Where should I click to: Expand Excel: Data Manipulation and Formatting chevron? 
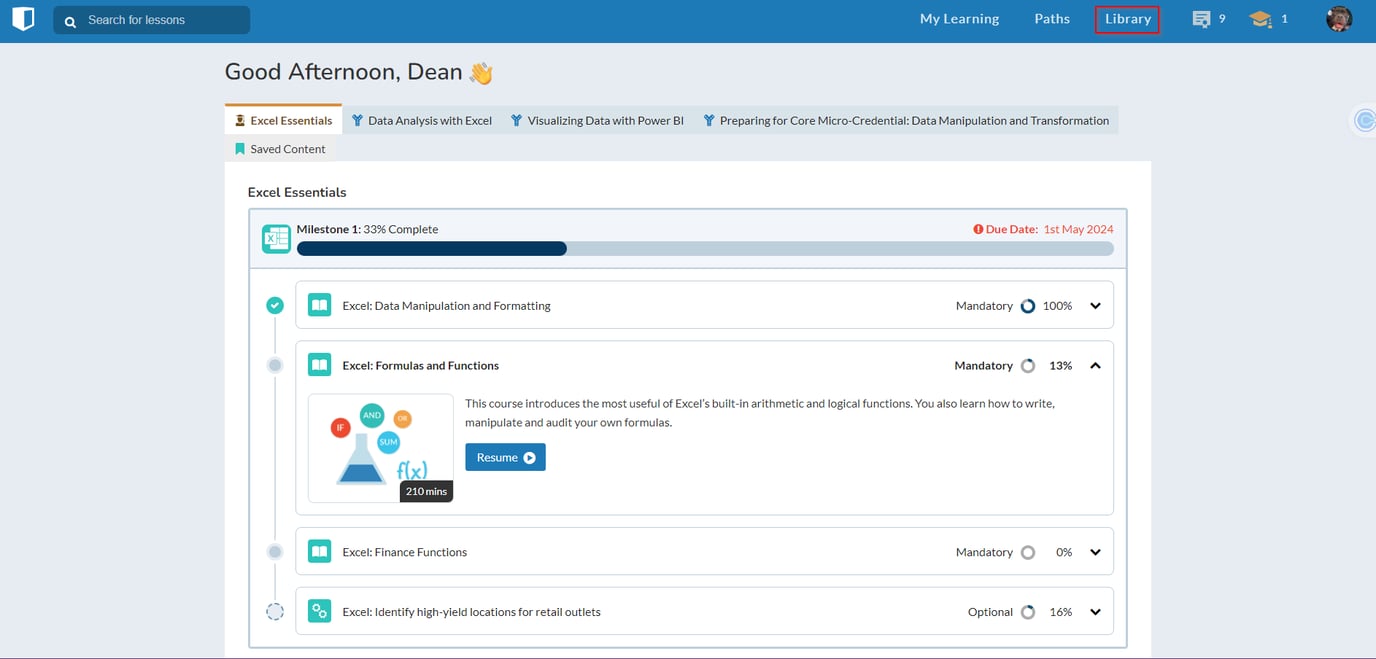pos(1095,306)
